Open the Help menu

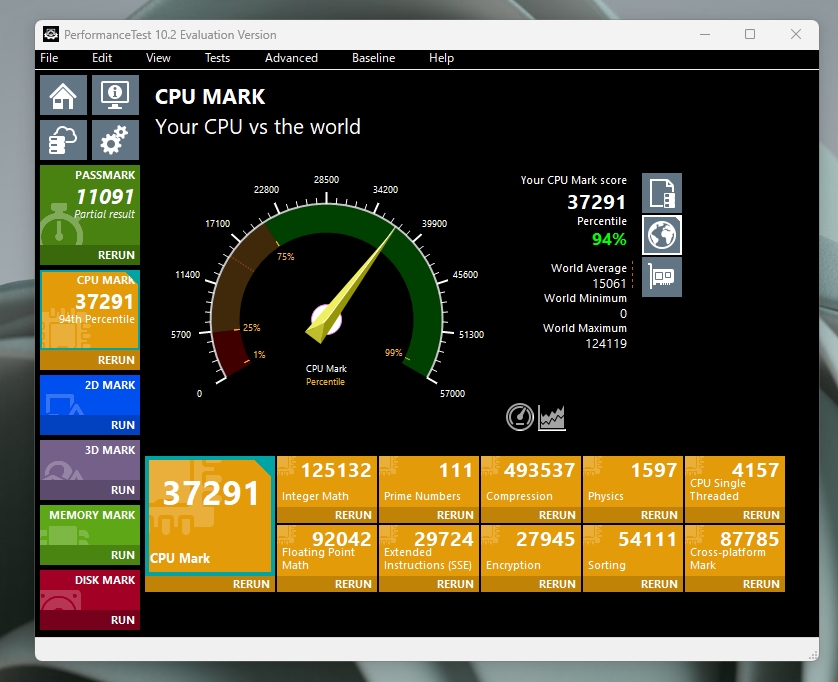tap(441, 58)
